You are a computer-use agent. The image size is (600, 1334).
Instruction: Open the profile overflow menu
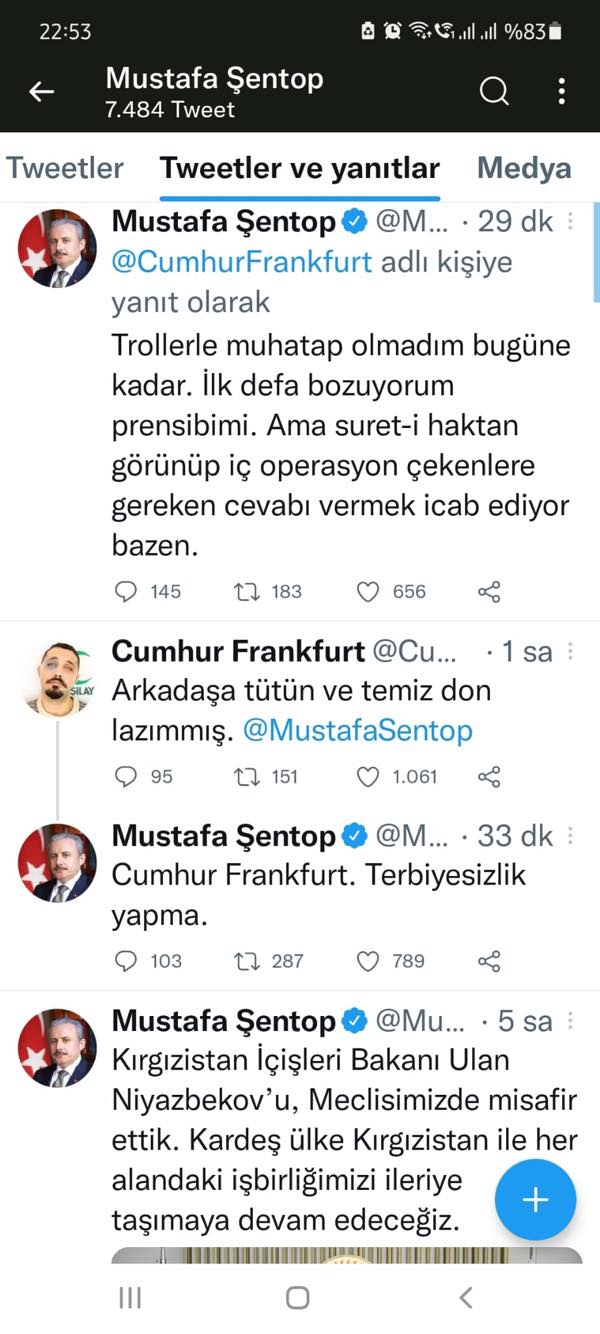click(x=562, y=92)
